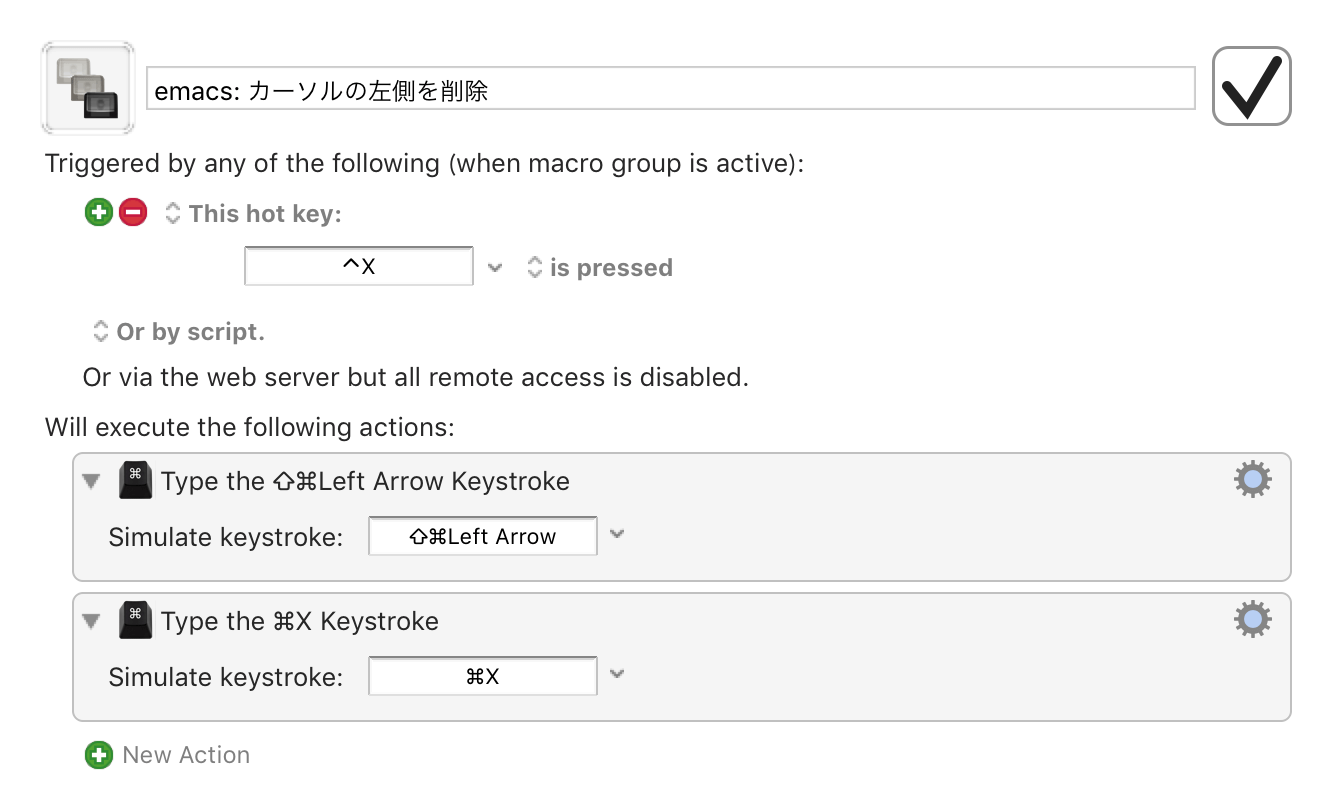The image size is (1332, 810).
Task: Select the 'Type the ⌘X Keystroke' title
Action: coord(300,621)
